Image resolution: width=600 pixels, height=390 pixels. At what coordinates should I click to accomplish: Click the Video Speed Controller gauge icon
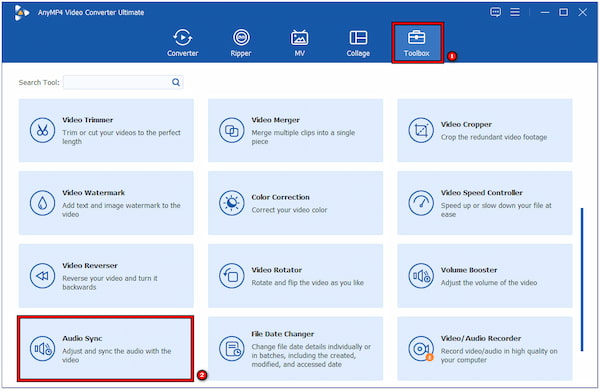[x=421, y=203]
